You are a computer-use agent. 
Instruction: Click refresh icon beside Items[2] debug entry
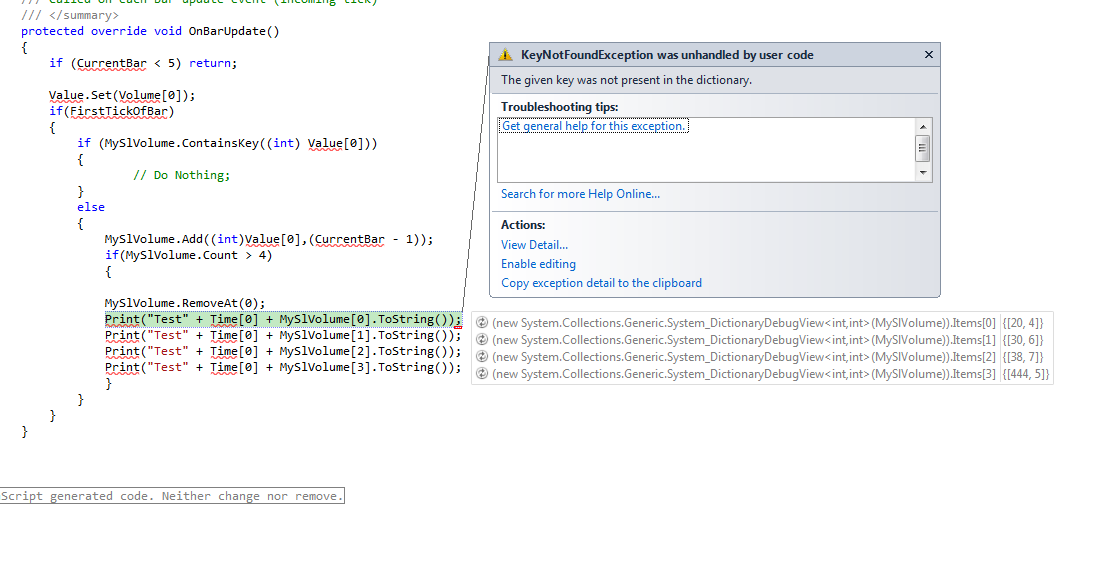tap(482, 357)
